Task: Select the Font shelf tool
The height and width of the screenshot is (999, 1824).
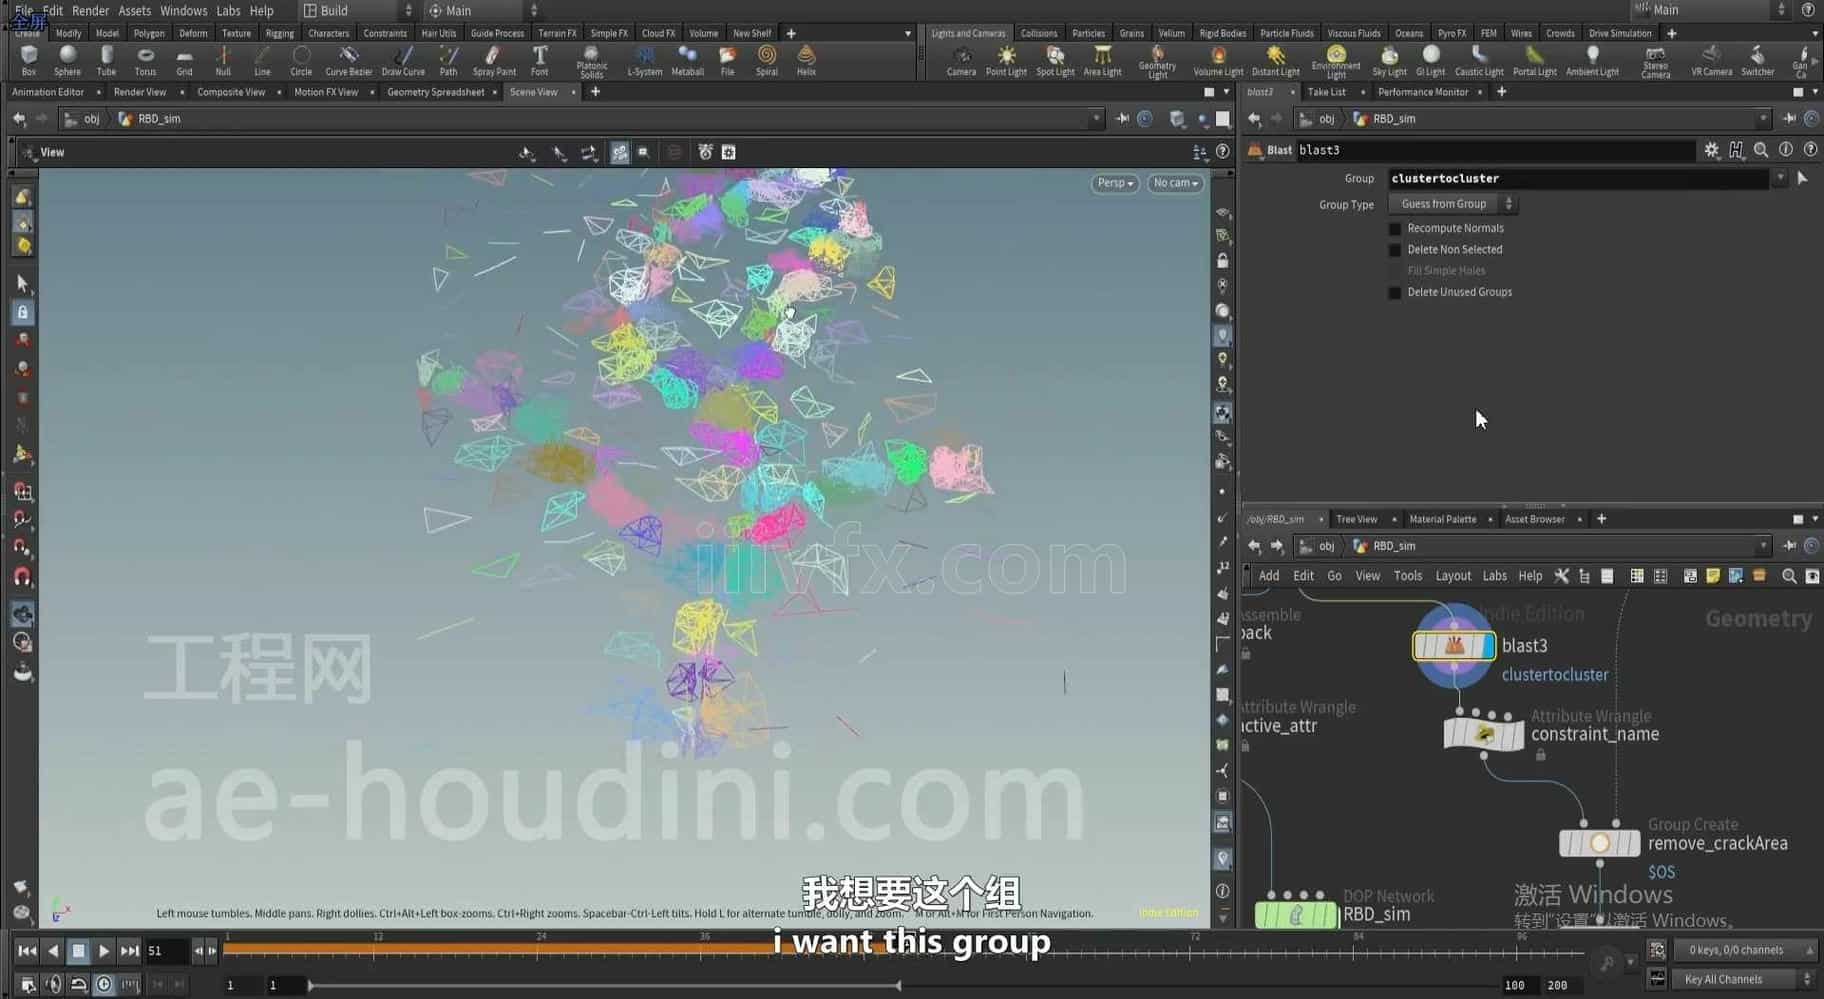Action: (539, 60)
